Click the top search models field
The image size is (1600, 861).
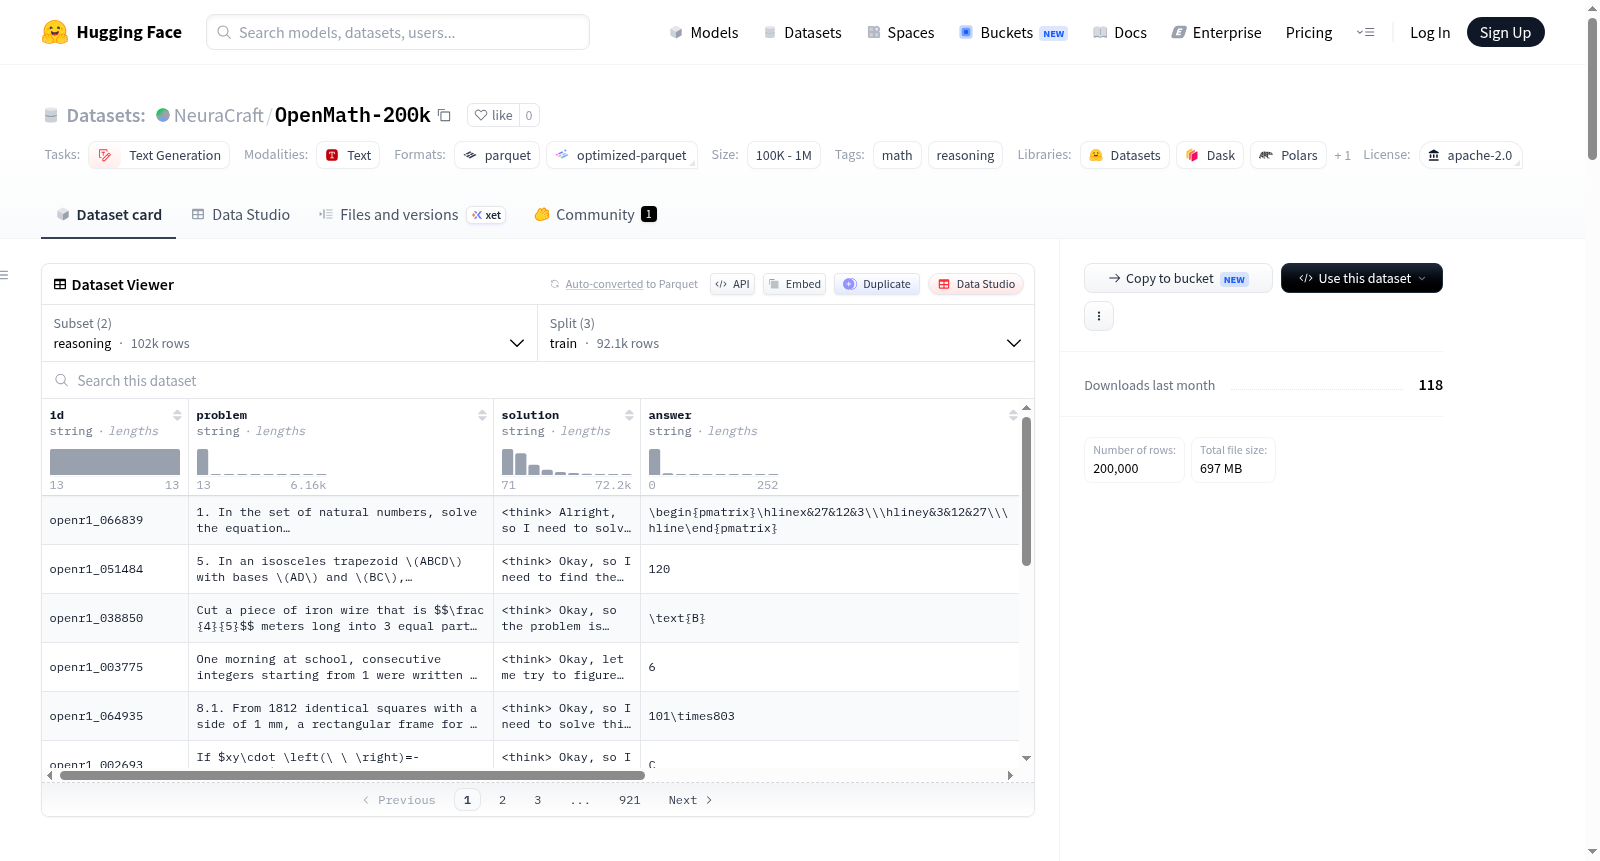[x=398, y=32]
